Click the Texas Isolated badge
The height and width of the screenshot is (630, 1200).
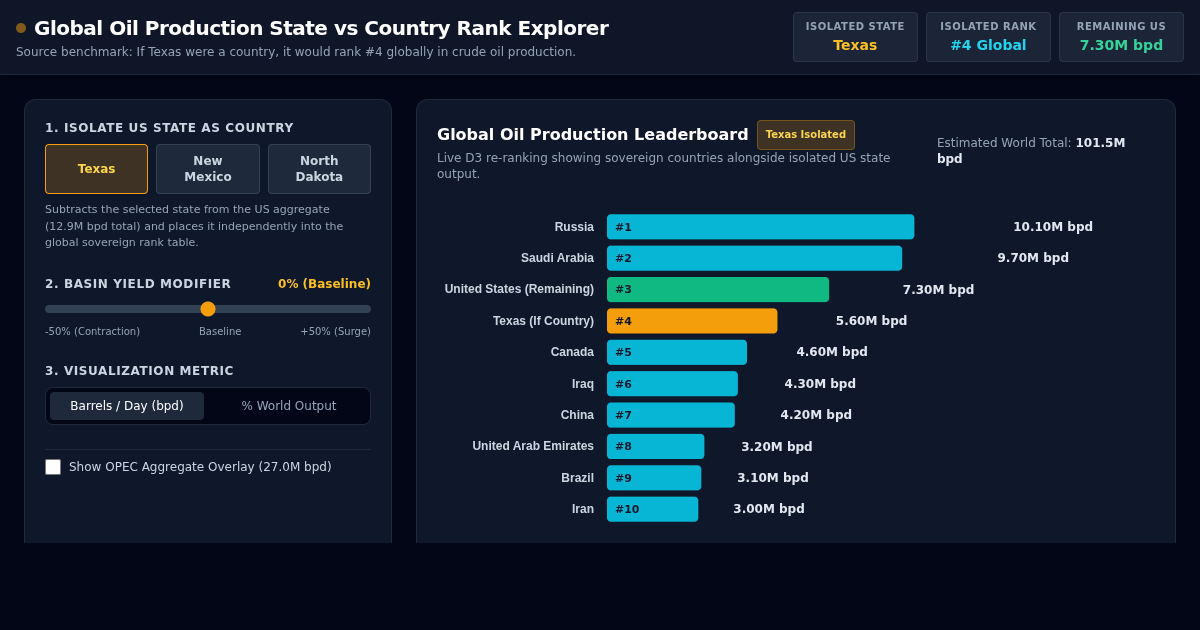[x=806, y=135]
